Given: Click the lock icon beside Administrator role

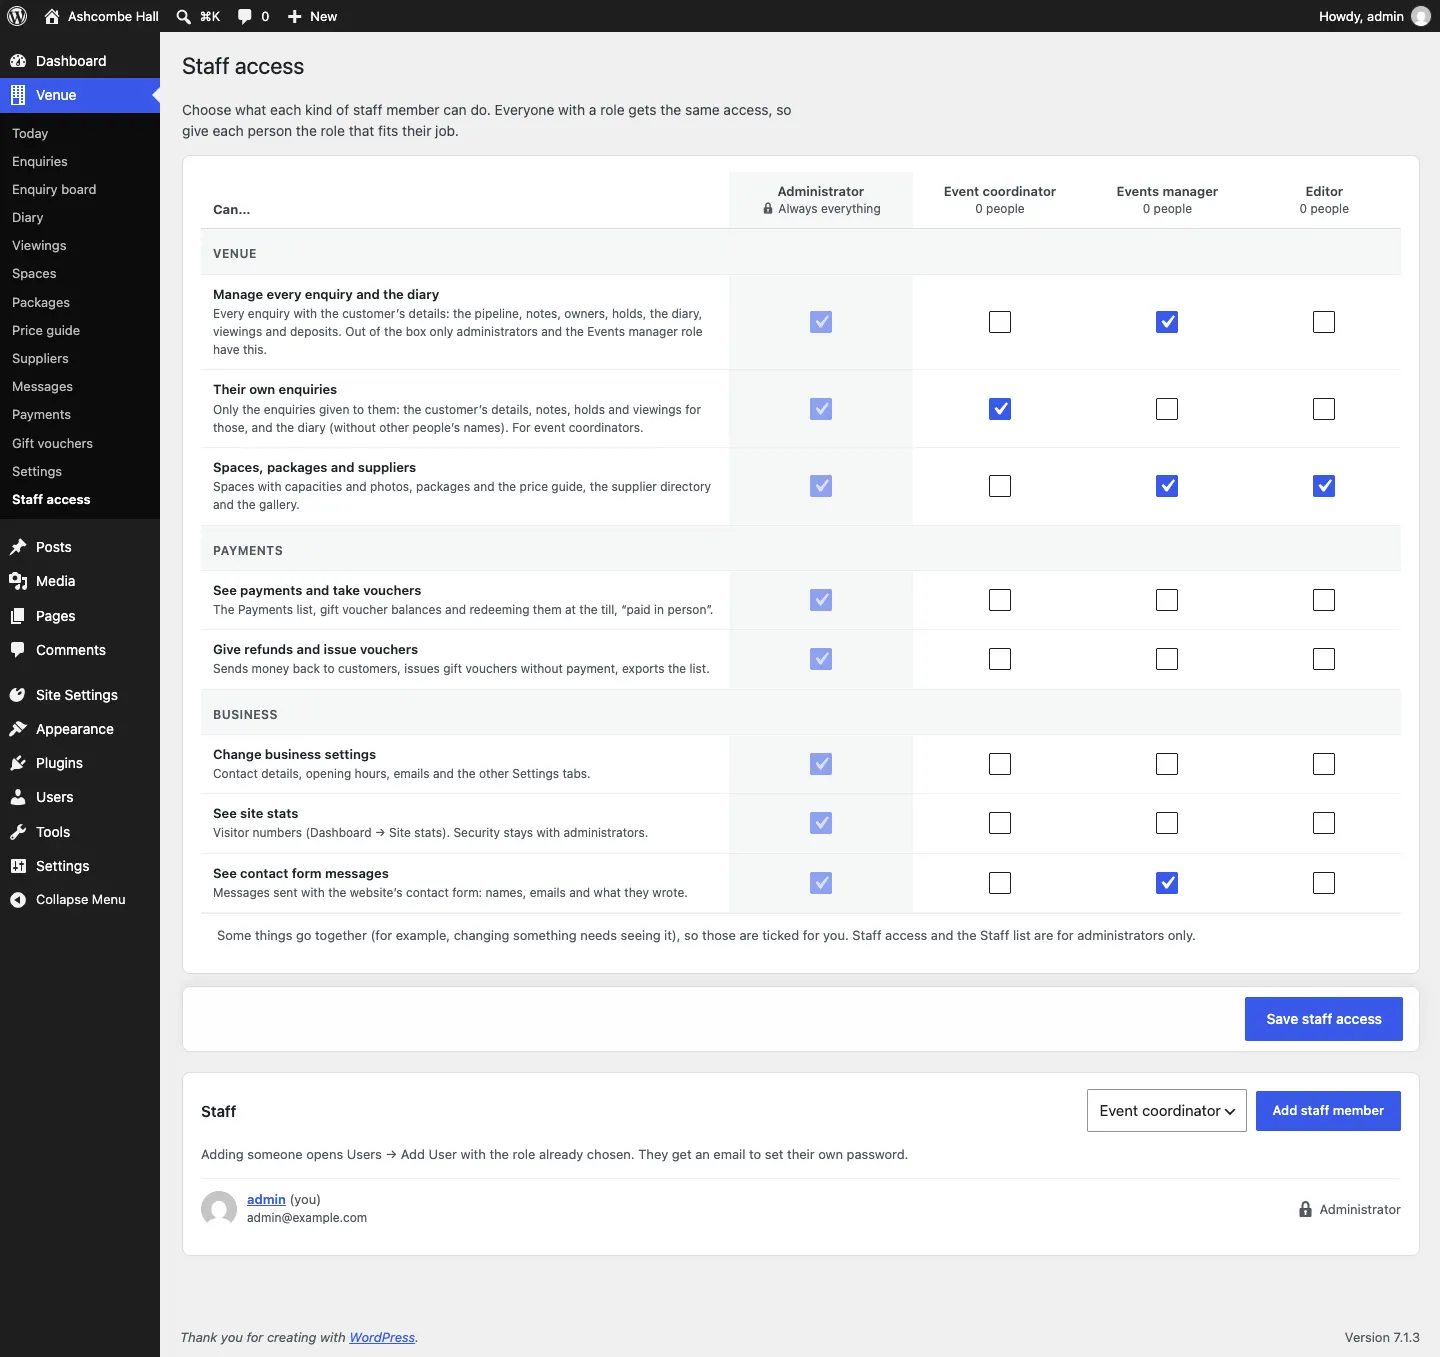Looking at the screenshot, I should (1305, 1209).
